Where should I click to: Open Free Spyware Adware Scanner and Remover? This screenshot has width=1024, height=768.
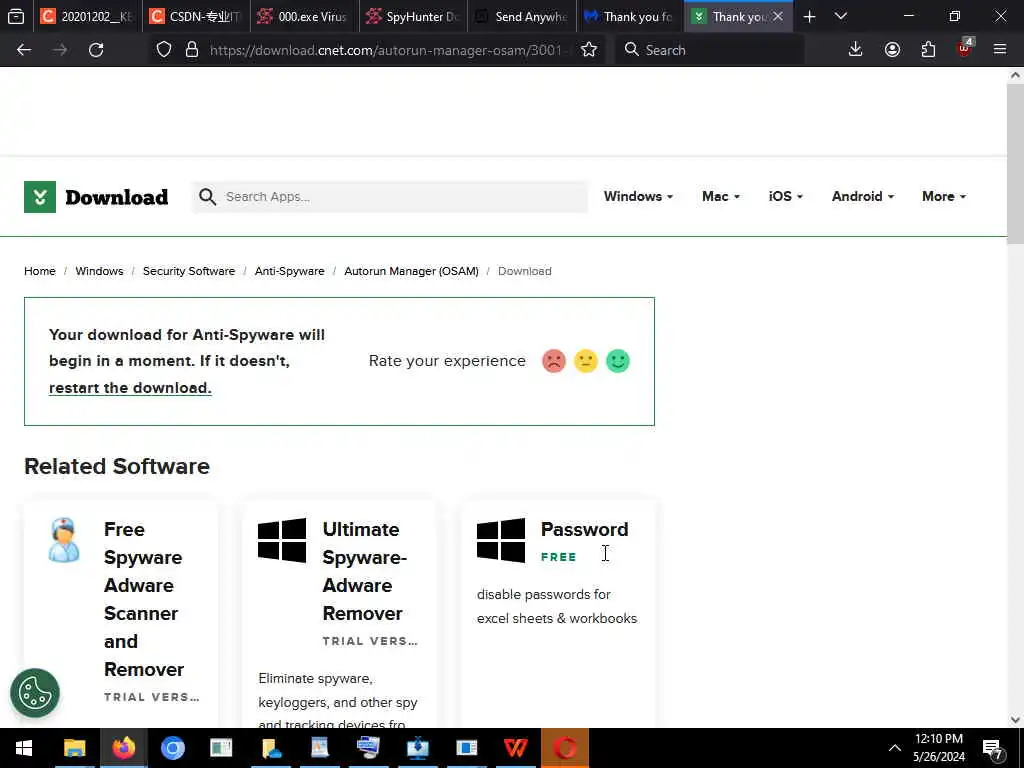pyautogui.click(x=144, y=600)
